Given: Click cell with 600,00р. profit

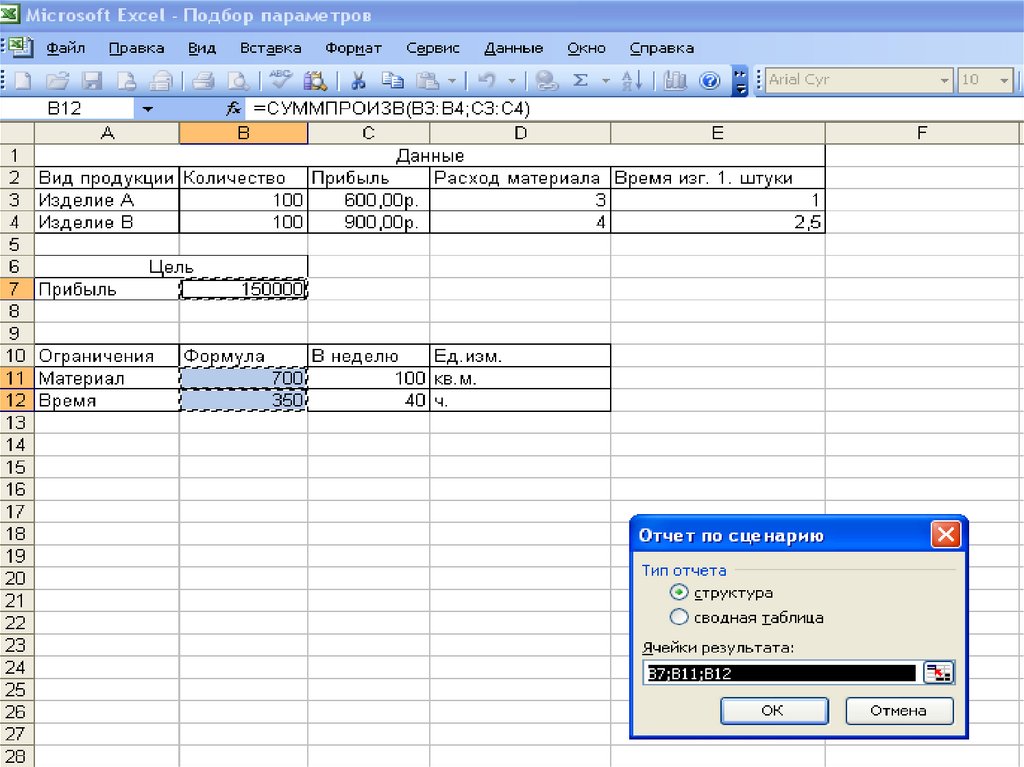Looking at the screenshot, I should tap(368, 200).
